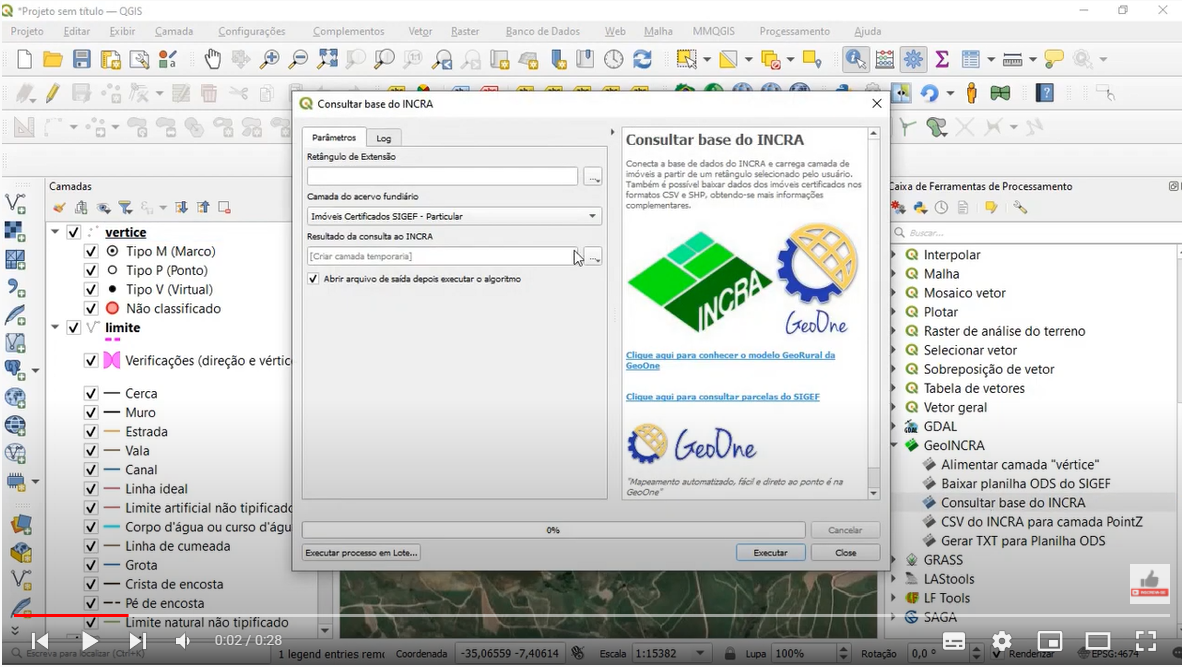Click the dialog help panel scrollbar
The width and height of the screenshot is (1182, 667).
coord(874,313)
